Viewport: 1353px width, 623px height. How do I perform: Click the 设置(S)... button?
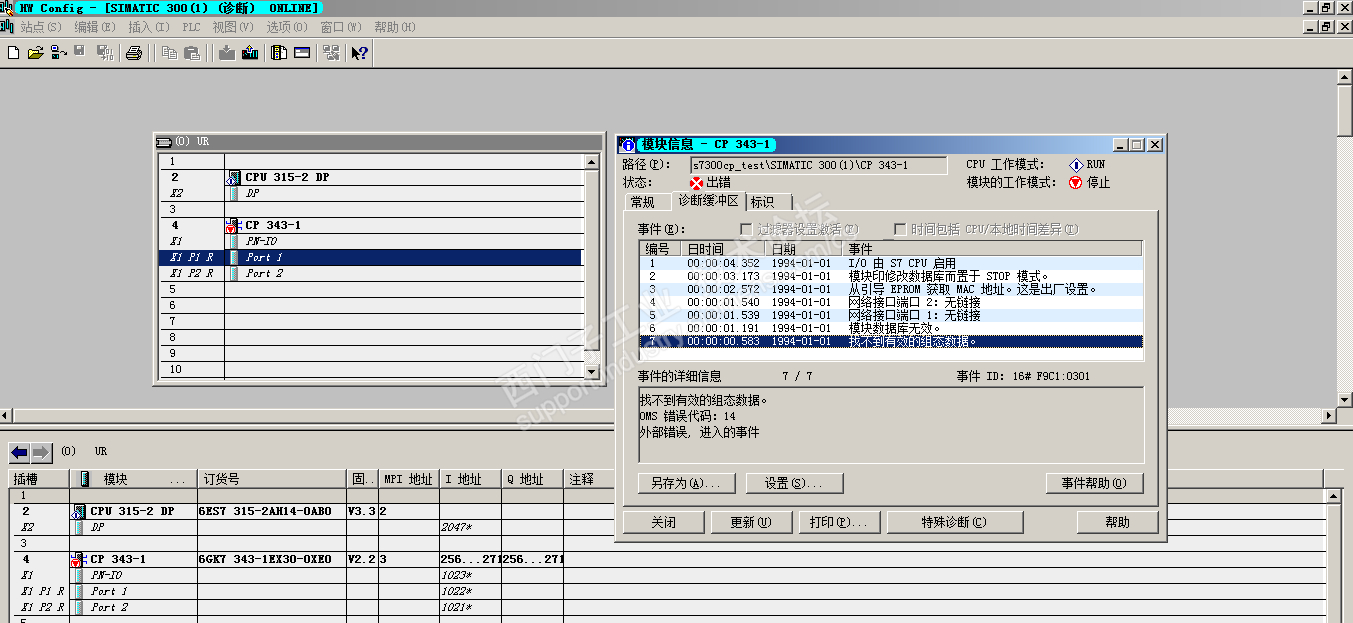click(x=794, y=483)
